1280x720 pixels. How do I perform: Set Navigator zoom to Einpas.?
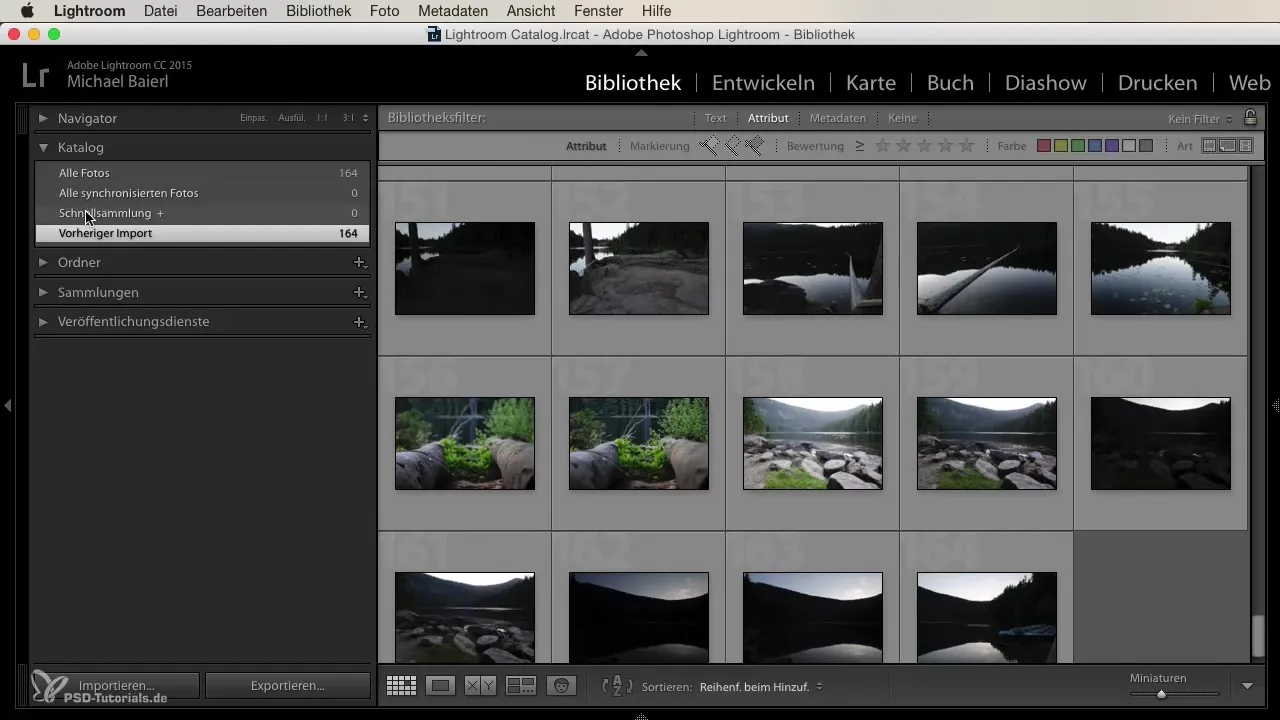pyautogui.click(x=253, y=118)
